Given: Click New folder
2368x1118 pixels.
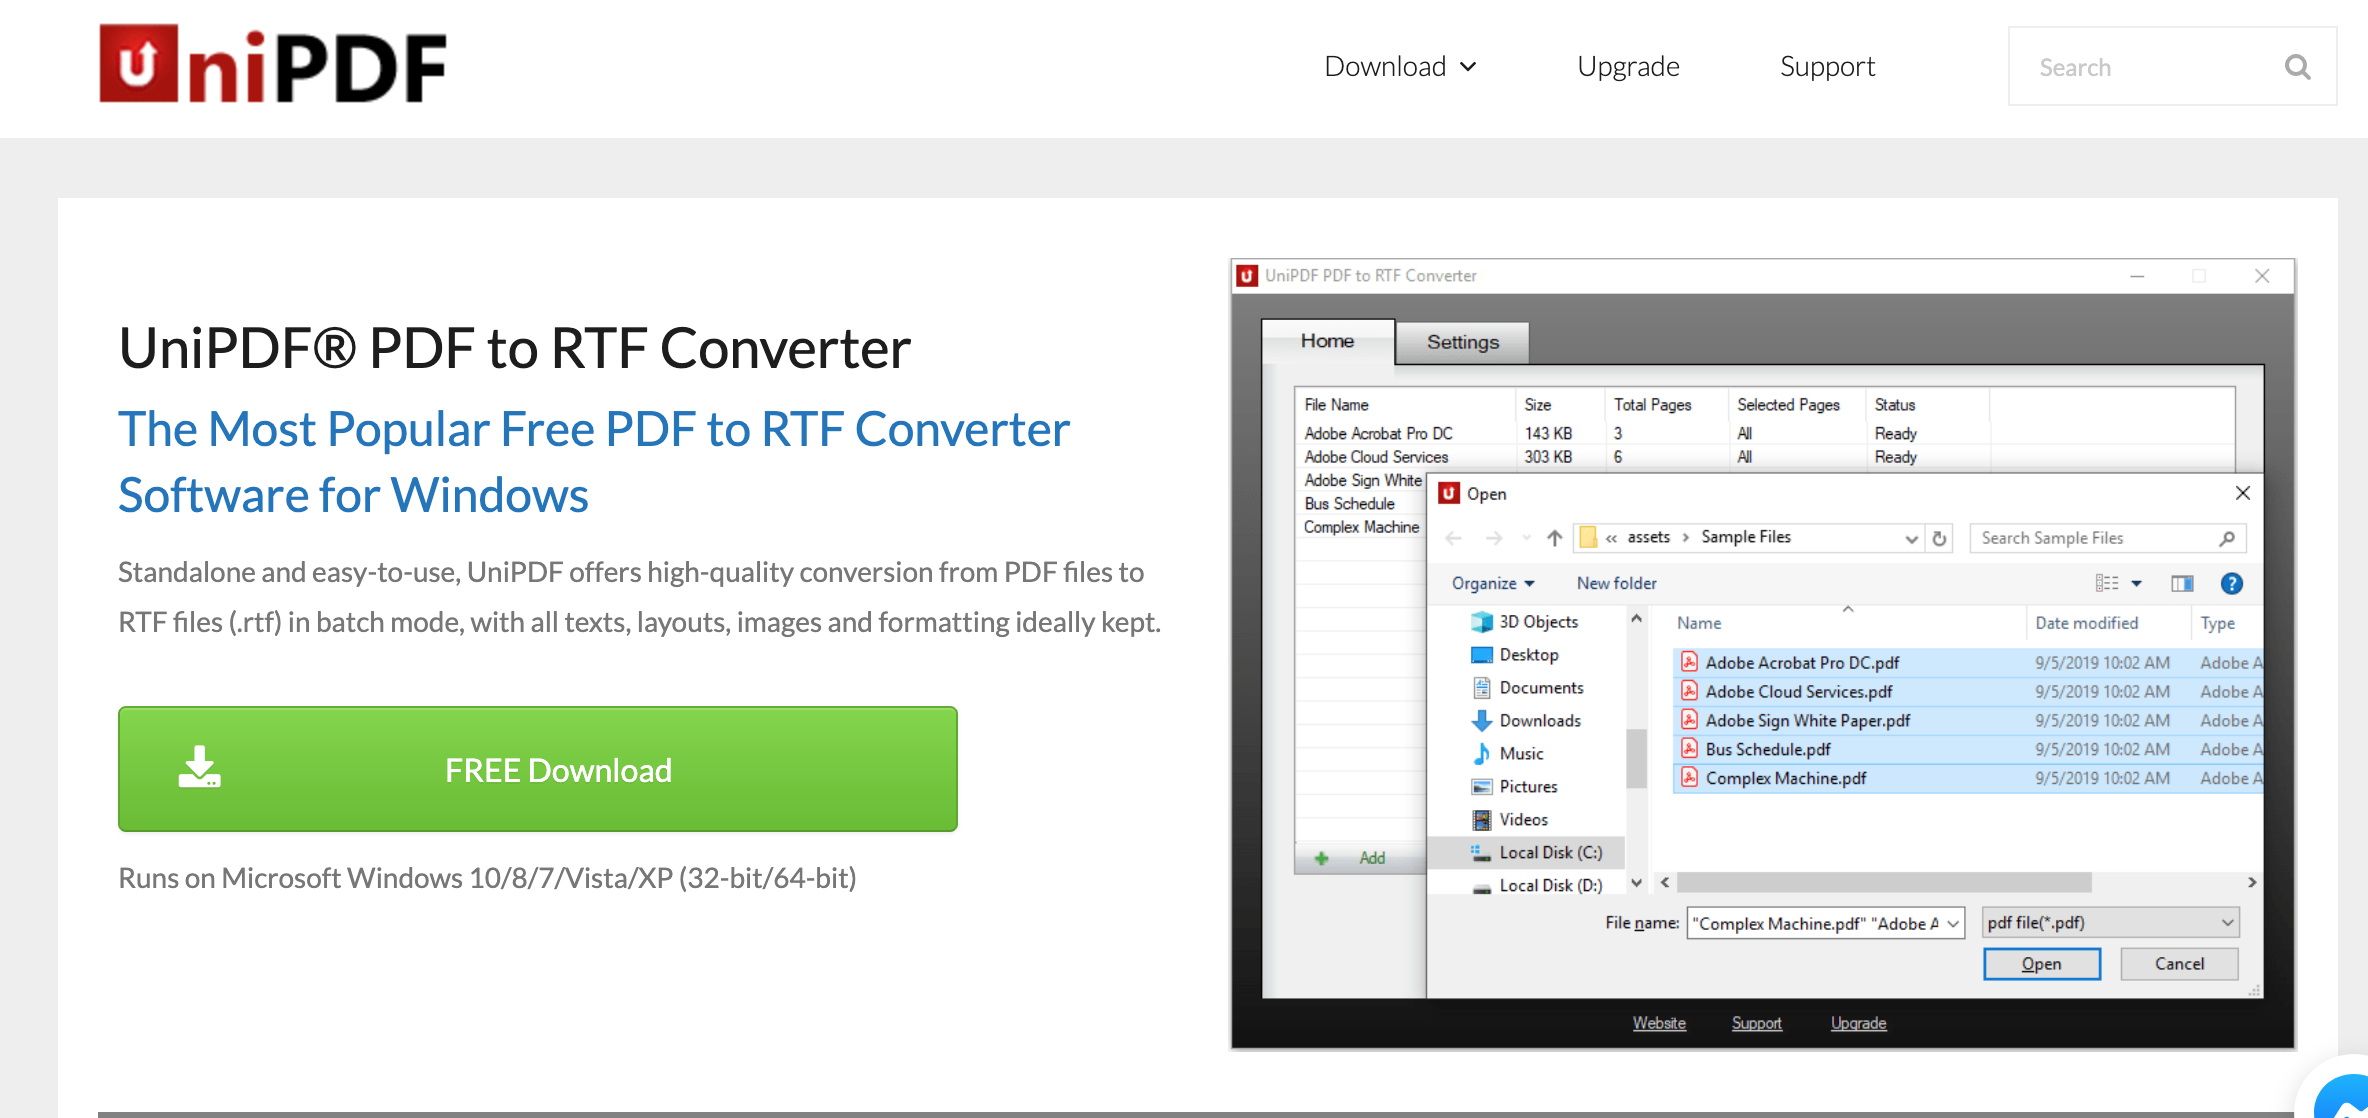Looking at the screenshot, I should click(1616, 583).
